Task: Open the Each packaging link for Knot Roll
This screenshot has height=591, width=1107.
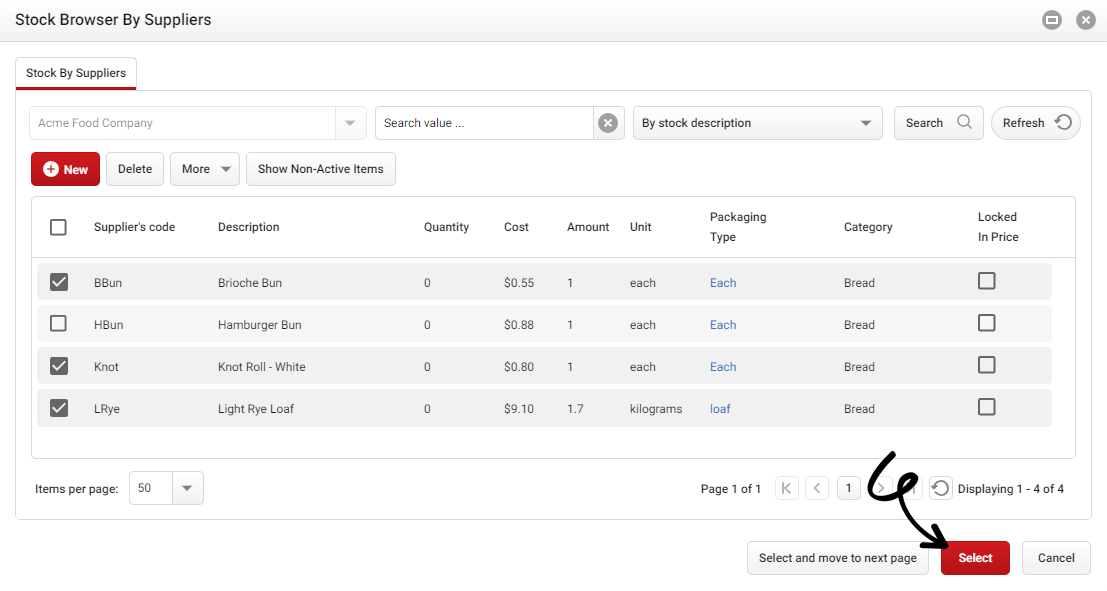Action: coord(723,366)
